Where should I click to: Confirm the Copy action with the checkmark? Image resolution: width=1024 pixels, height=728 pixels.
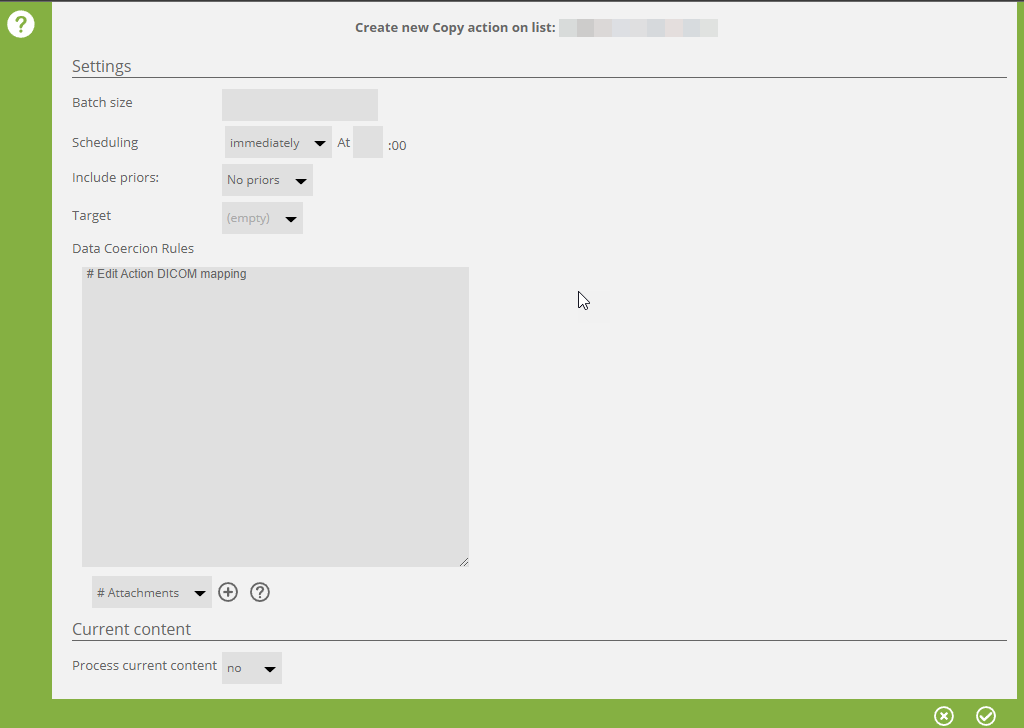986,715
